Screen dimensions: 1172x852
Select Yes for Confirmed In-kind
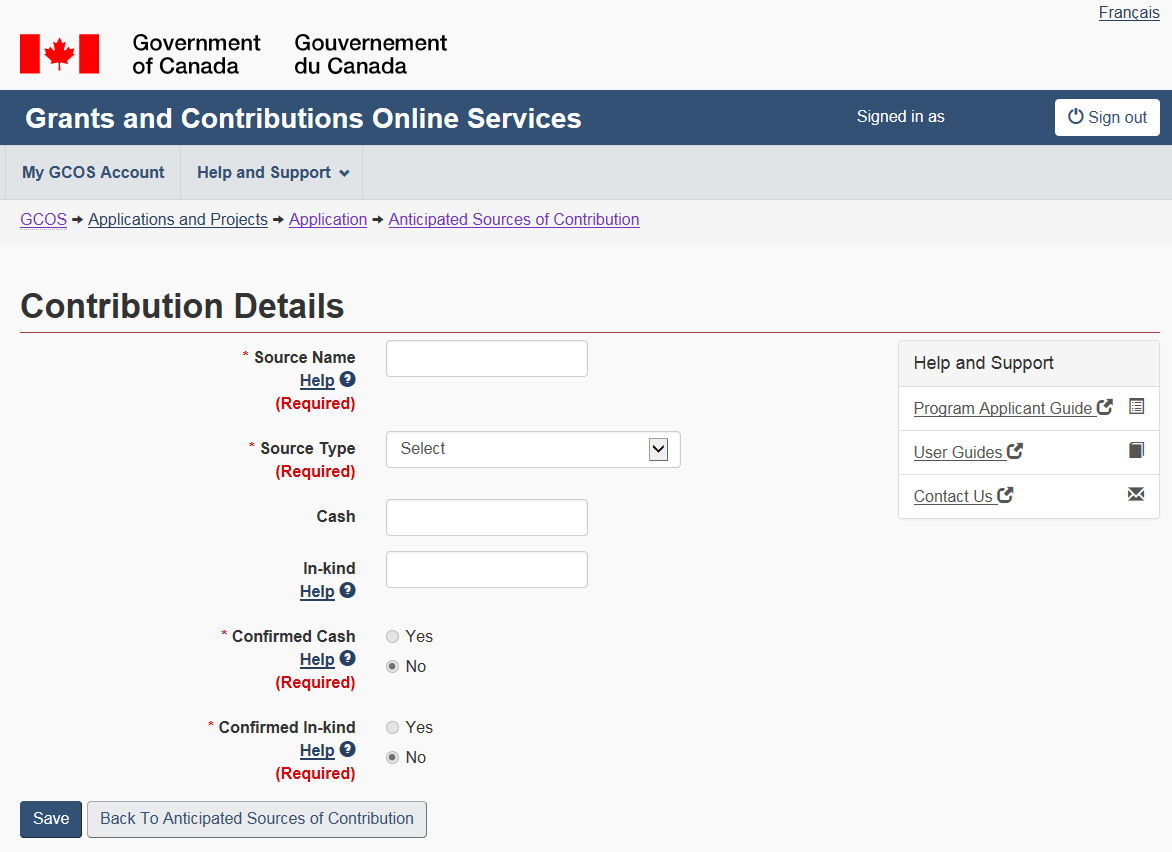tap(393, 728)
